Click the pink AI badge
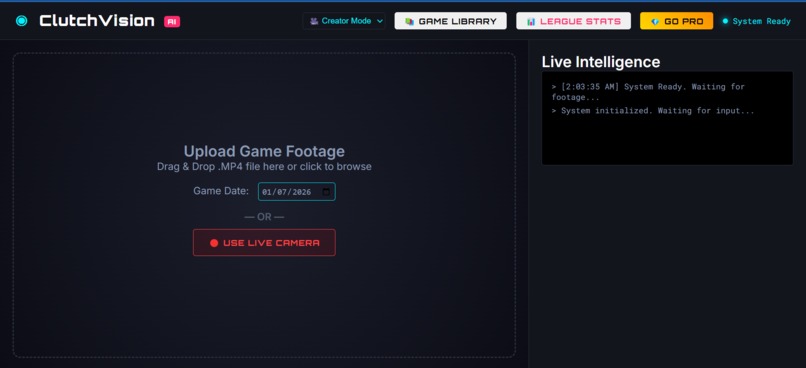Viewport: 806px width, 368px height. (x=172, y=21)
